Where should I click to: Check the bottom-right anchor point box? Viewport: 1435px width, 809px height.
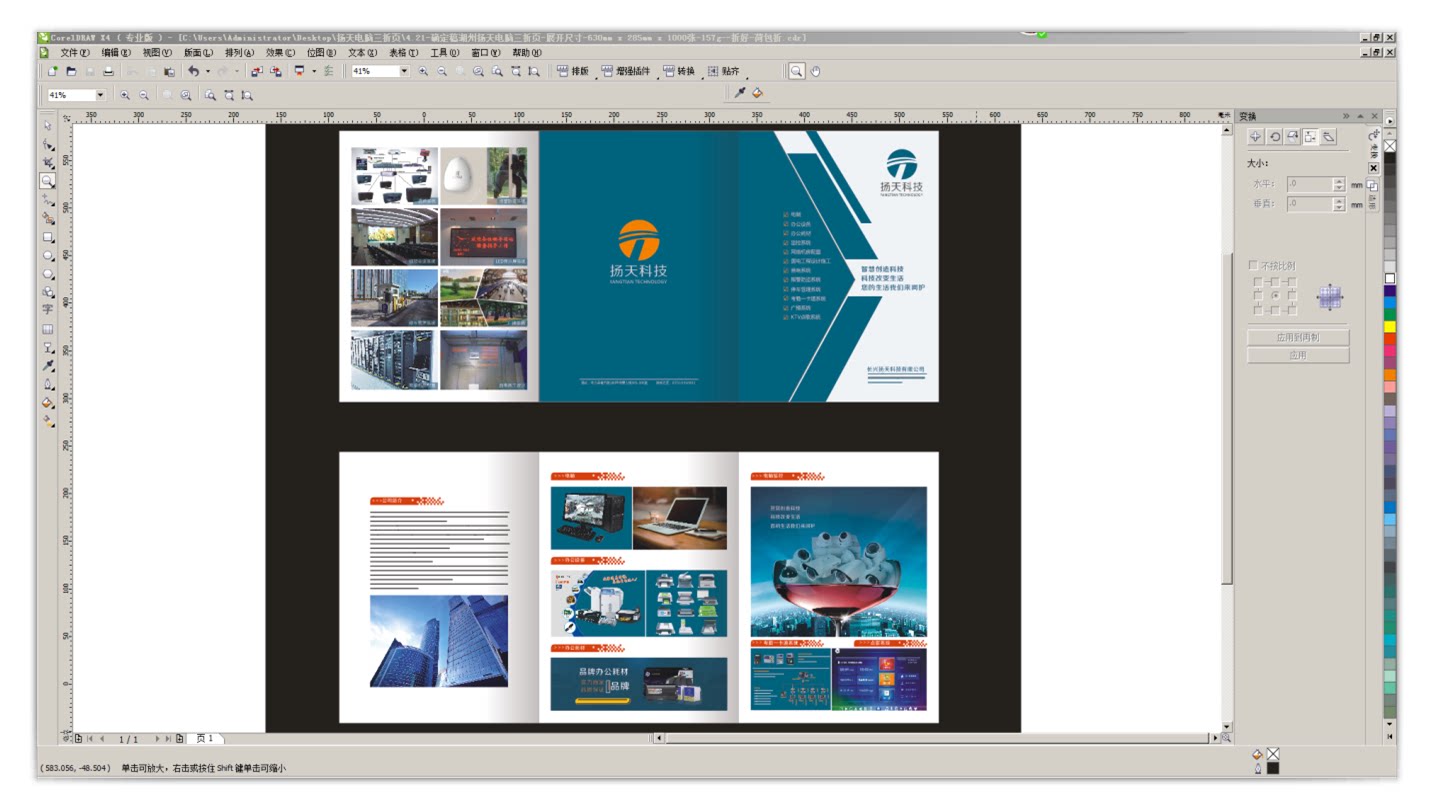(1291, 309)
